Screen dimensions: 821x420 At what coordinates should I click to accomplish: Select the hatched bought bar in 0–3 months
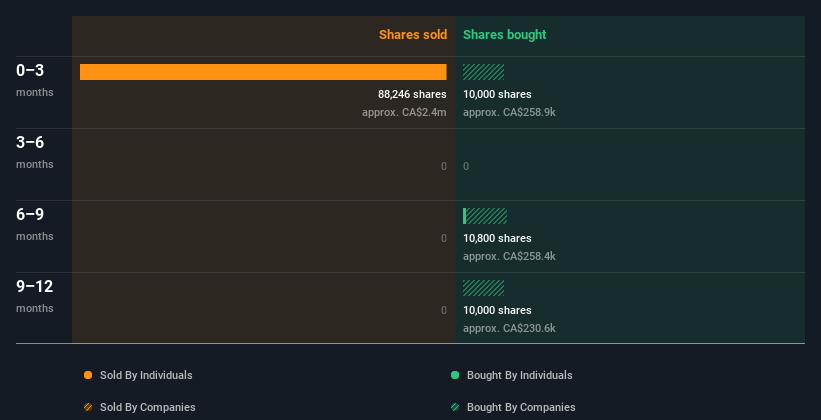coord(483,72)
